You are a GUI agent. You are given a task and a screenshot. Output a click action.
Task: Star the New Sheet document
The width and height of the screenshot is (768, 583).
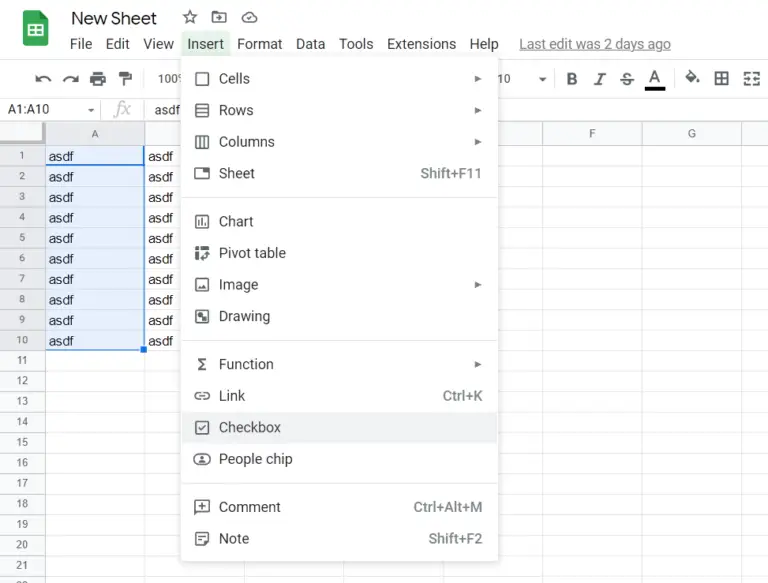point(190,18)
